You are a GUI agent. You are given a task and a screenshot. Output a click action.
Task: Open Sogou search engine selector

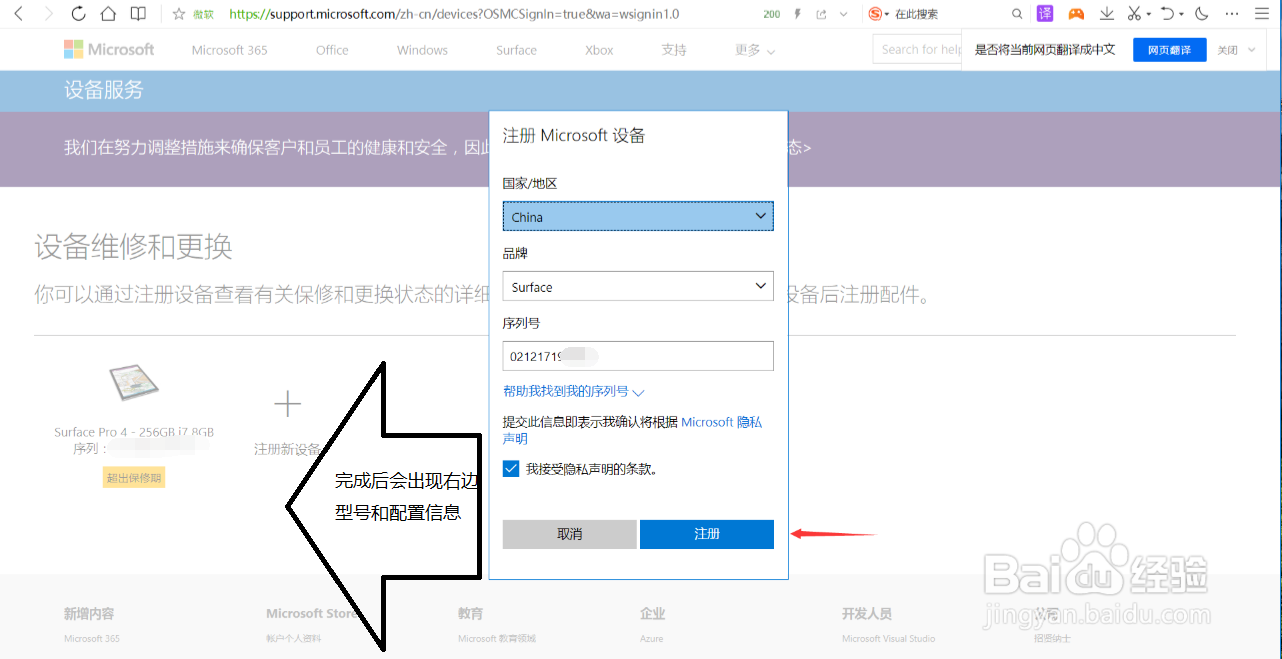pyautogui.click(x=878, y=14)
